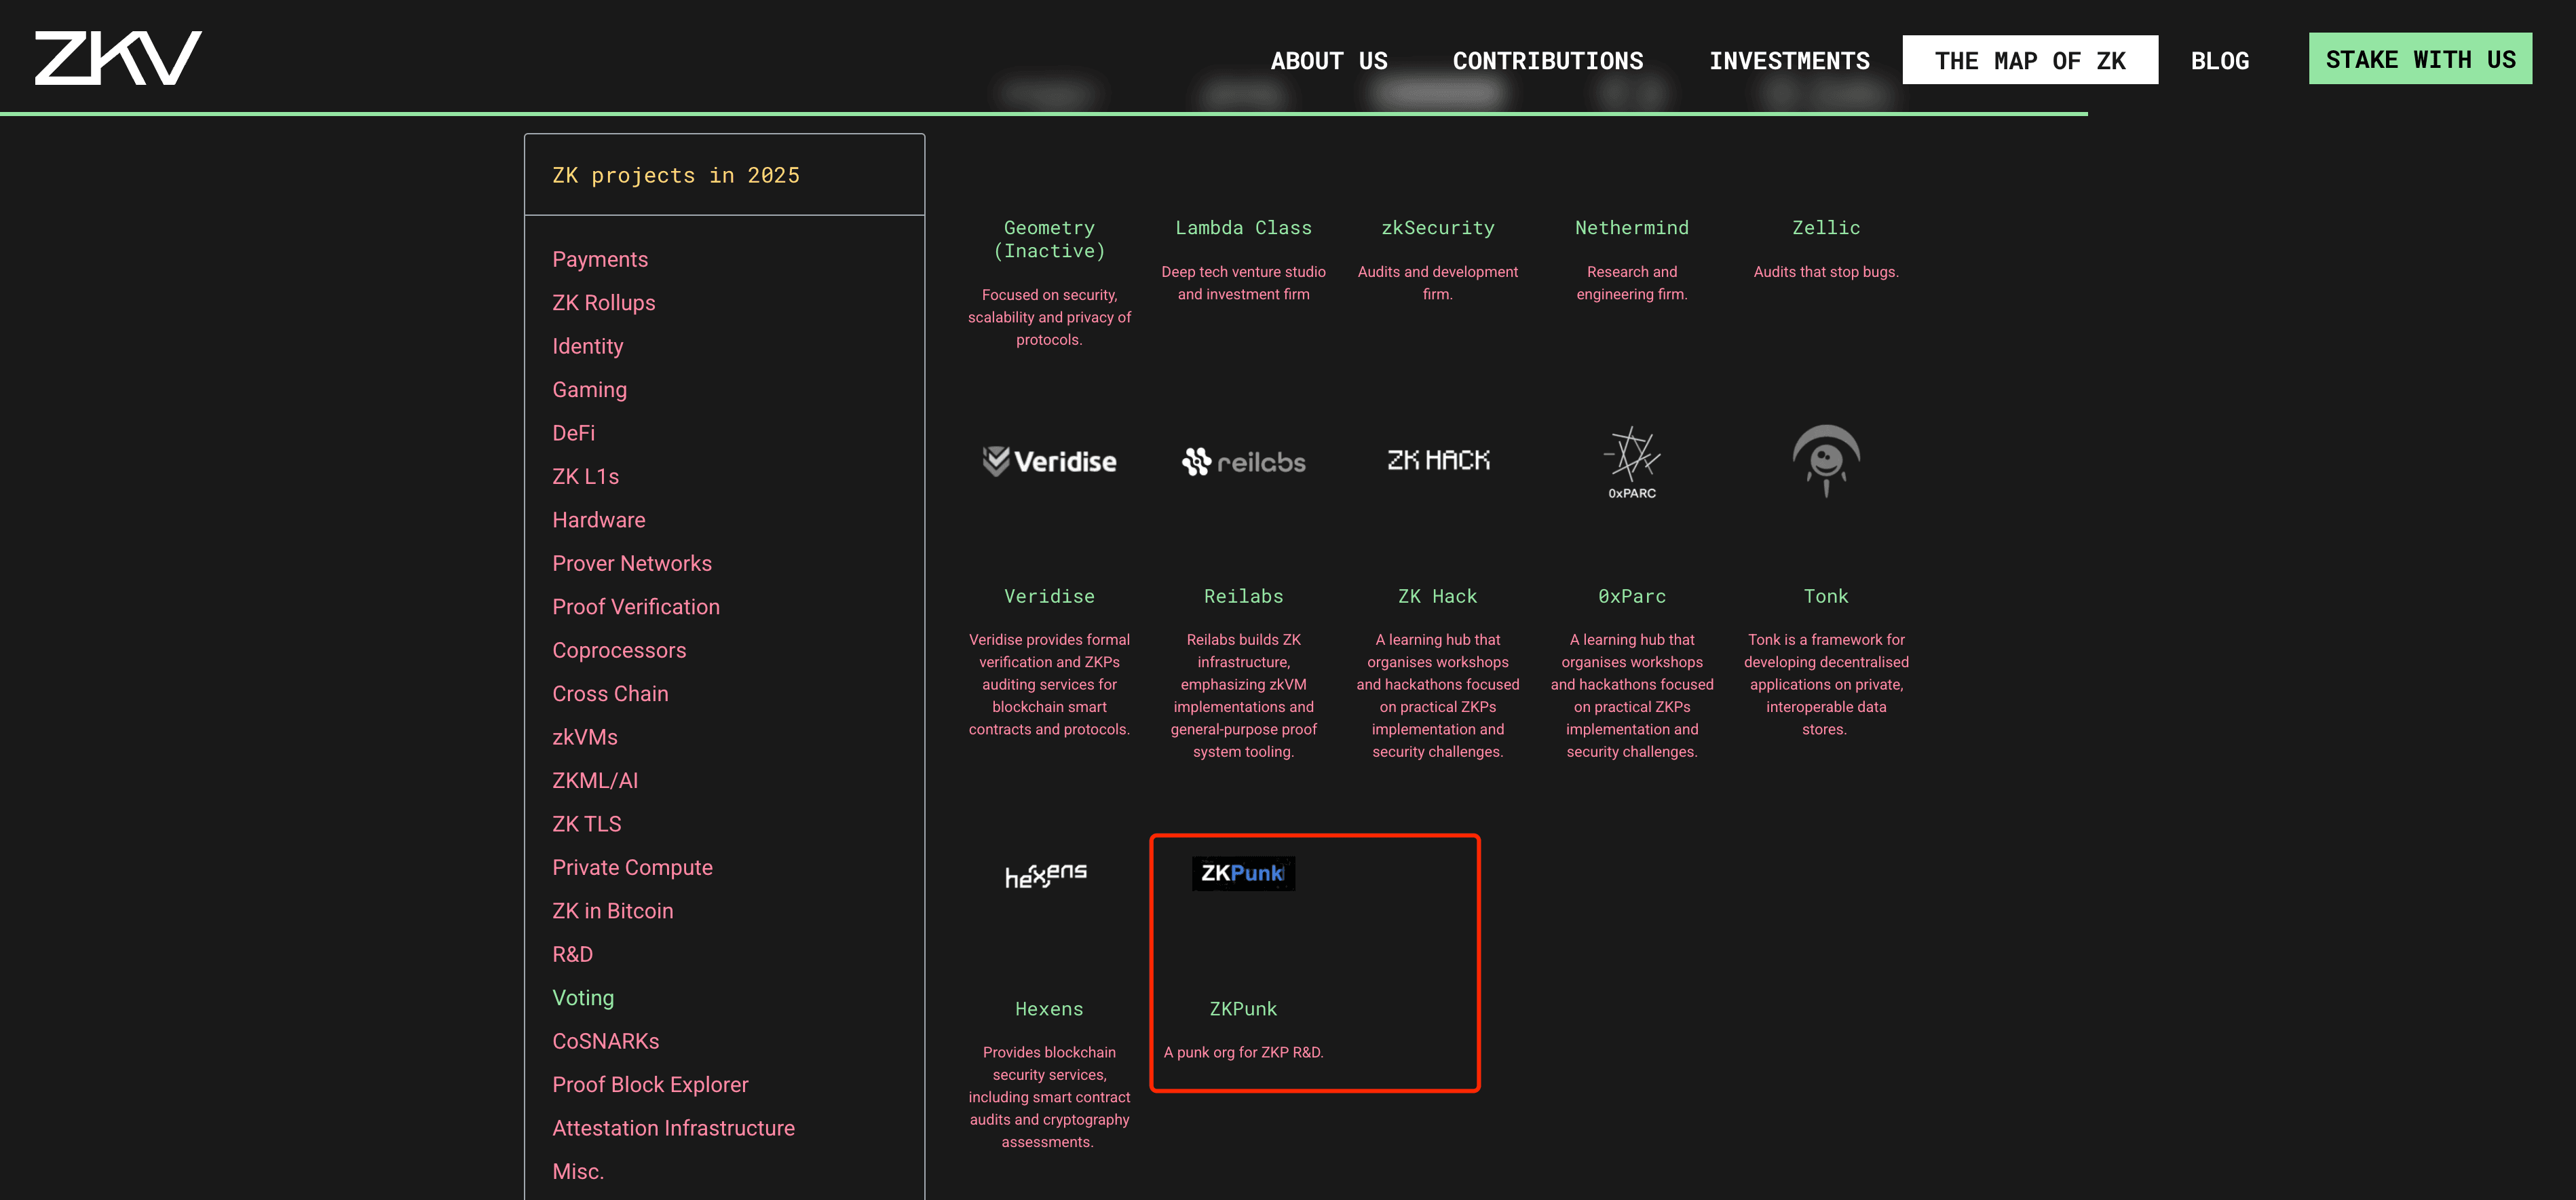
Task: Select ZK Rollups category
Action: point(603,302)
